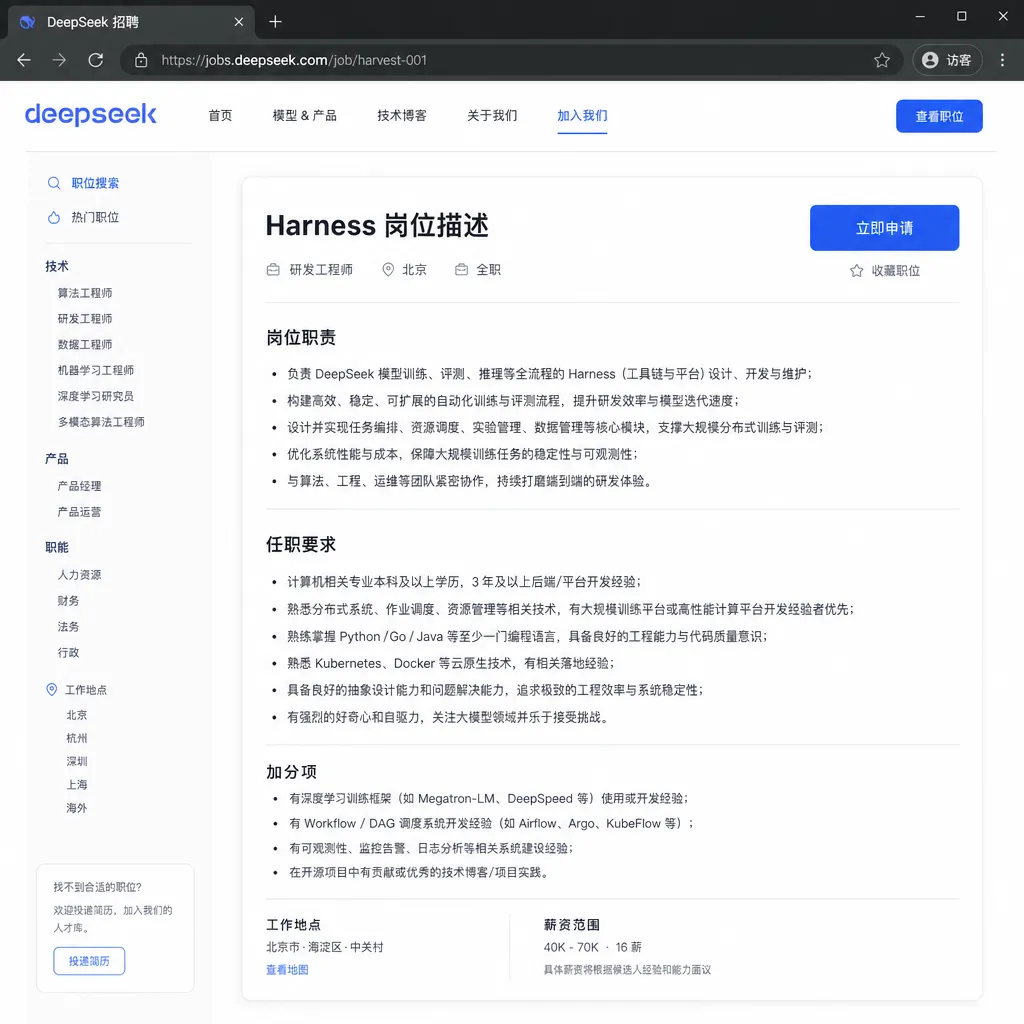The height and width of the screenshot is (1024, 1024).
Task: Filter by 上海 work location
Action: click(76, 784)
